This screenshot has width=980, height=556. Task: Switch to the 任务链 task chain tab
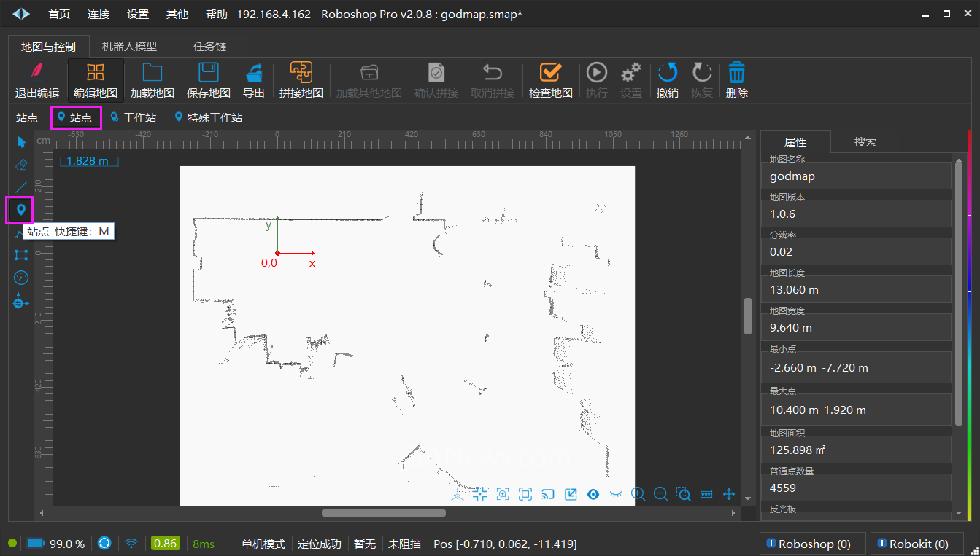[x=209, y=46]
